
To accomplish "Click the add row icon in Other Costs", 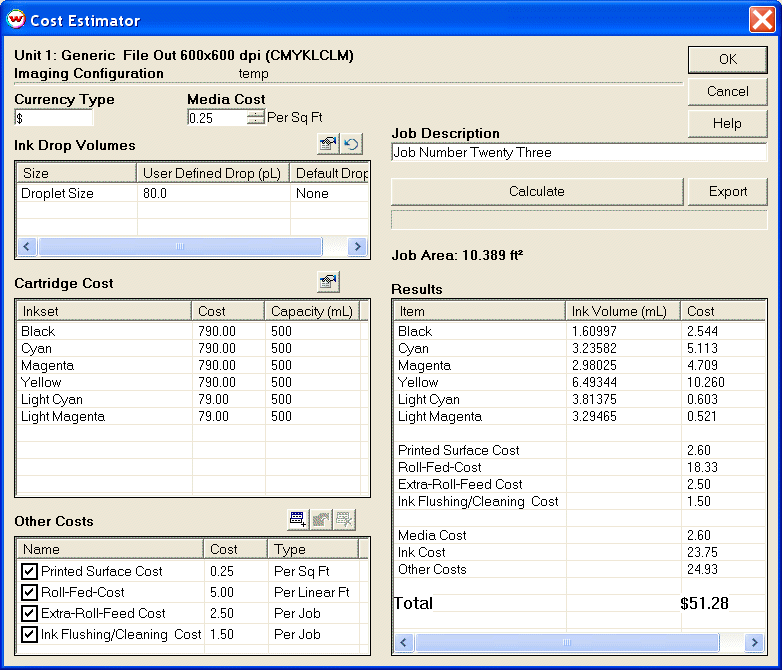I will 297,520.
